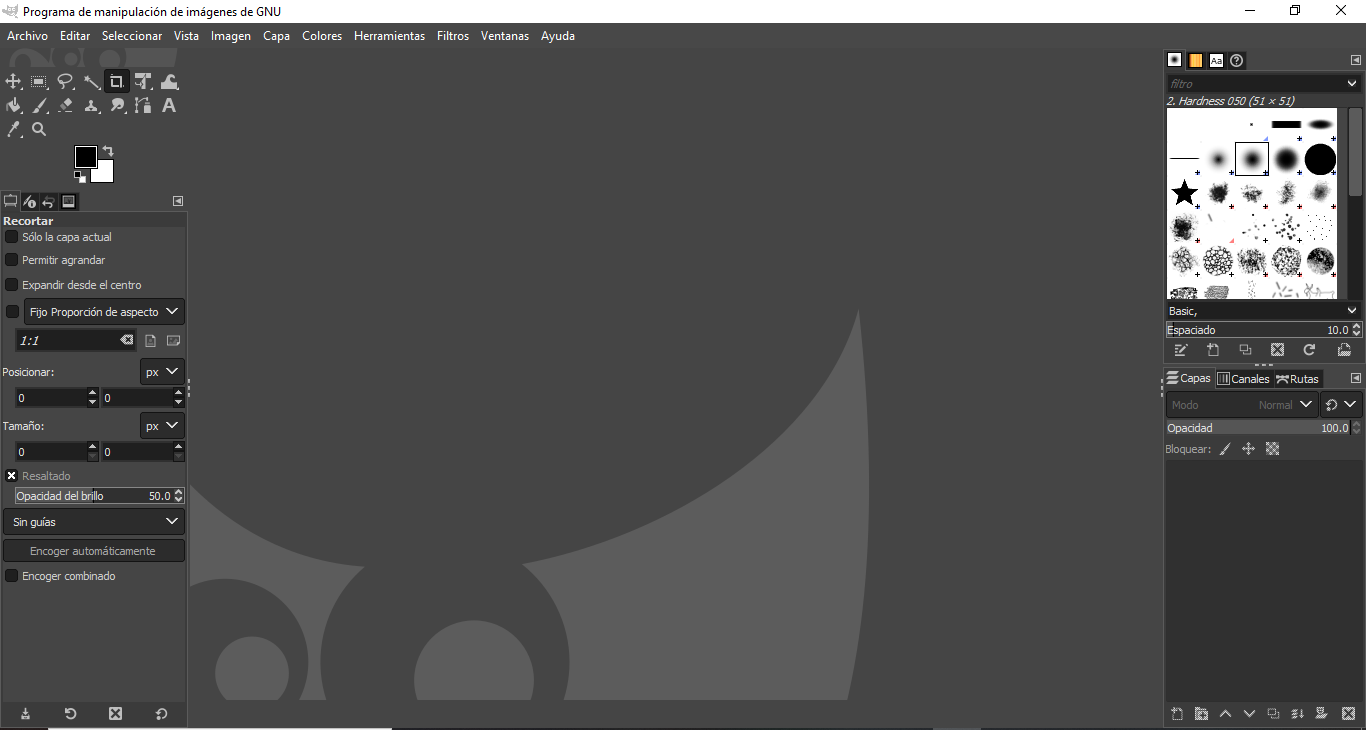Enable 'Permitir agrandar' checkbox
Viewport: 1366px width, 730px height.
tap(12, 260)
